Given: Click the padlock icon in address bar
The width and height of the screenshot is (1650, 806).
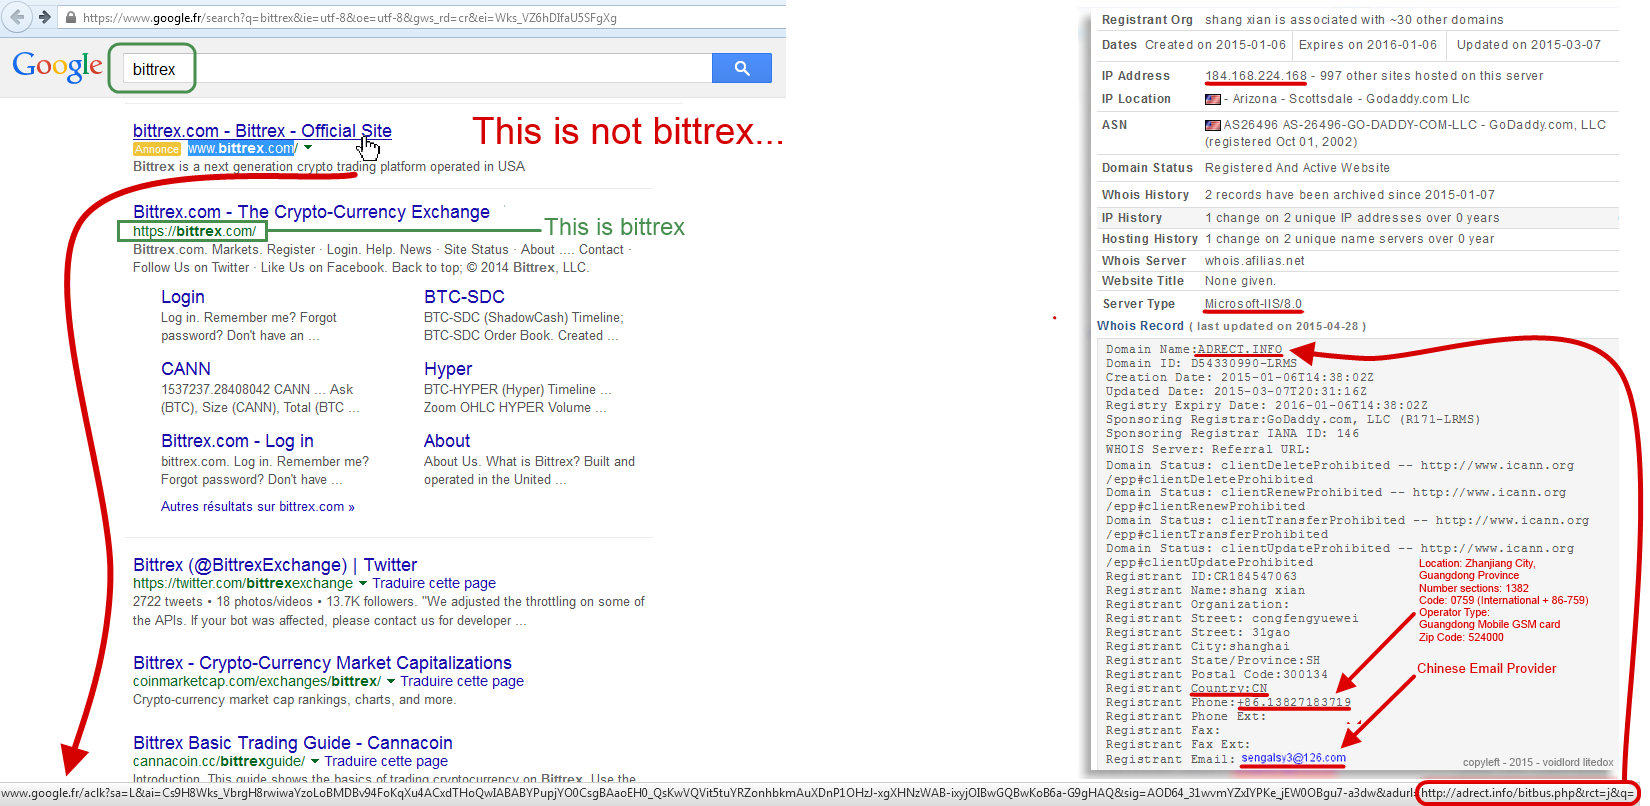Looking at the screenshot, I should coord(70,17).
